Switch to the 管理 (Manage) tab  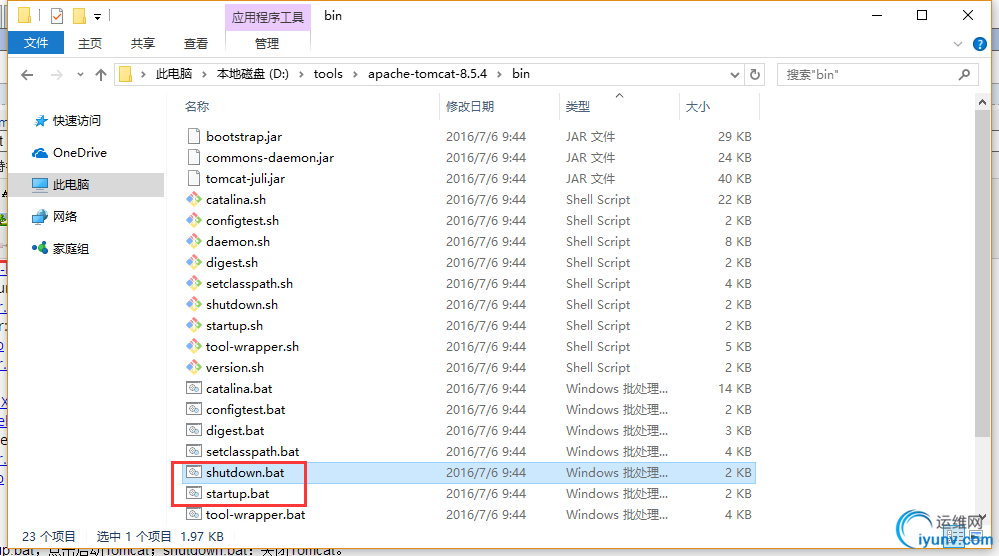(x=267, y=43)
